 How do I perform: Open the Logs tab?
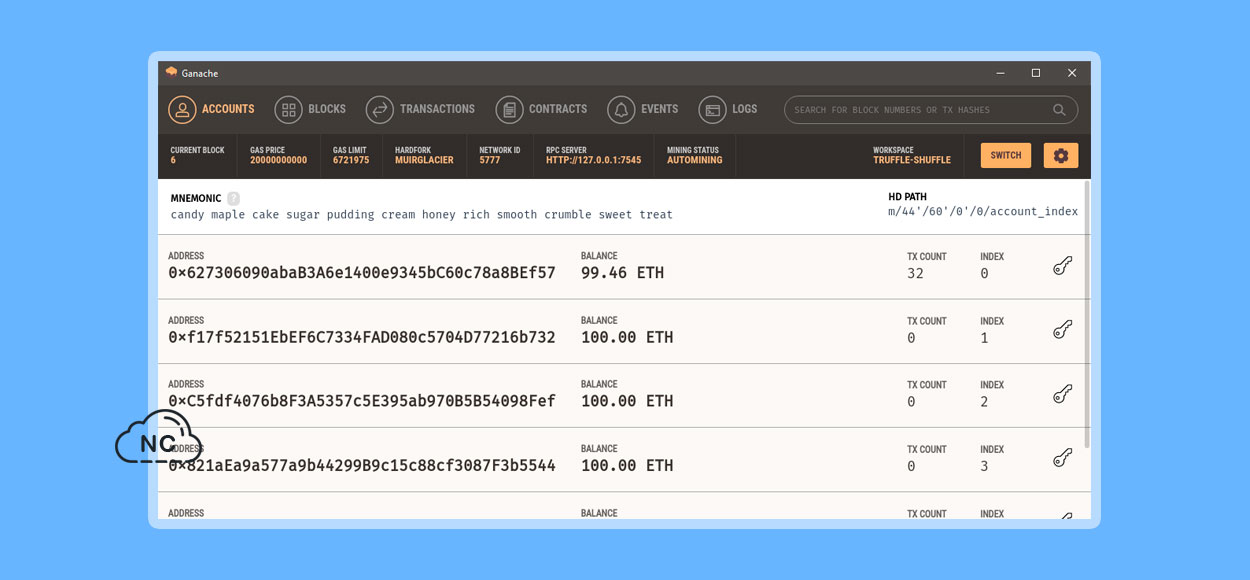(x=727, y=109)
